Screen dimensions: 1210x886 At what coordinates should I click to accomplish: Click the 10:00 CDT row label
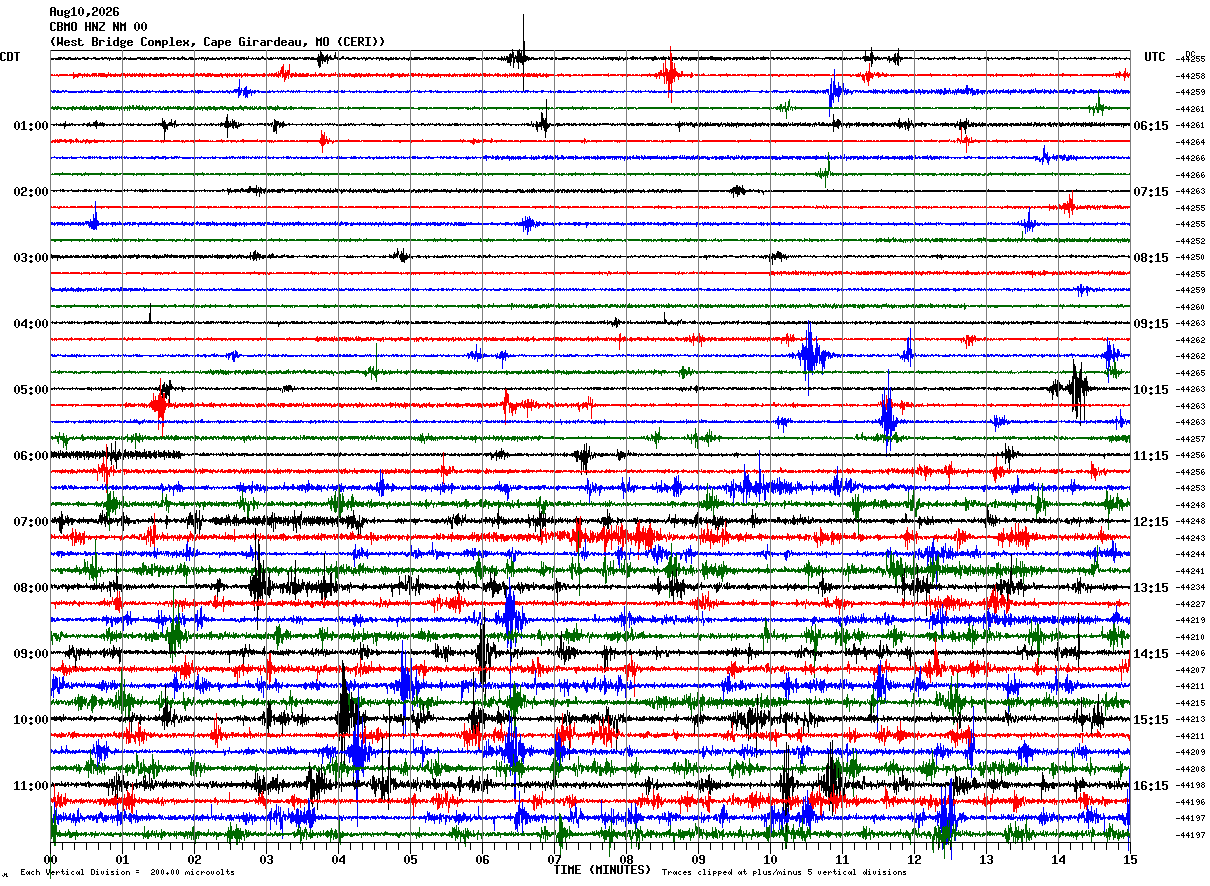click(x=31, y=720)
